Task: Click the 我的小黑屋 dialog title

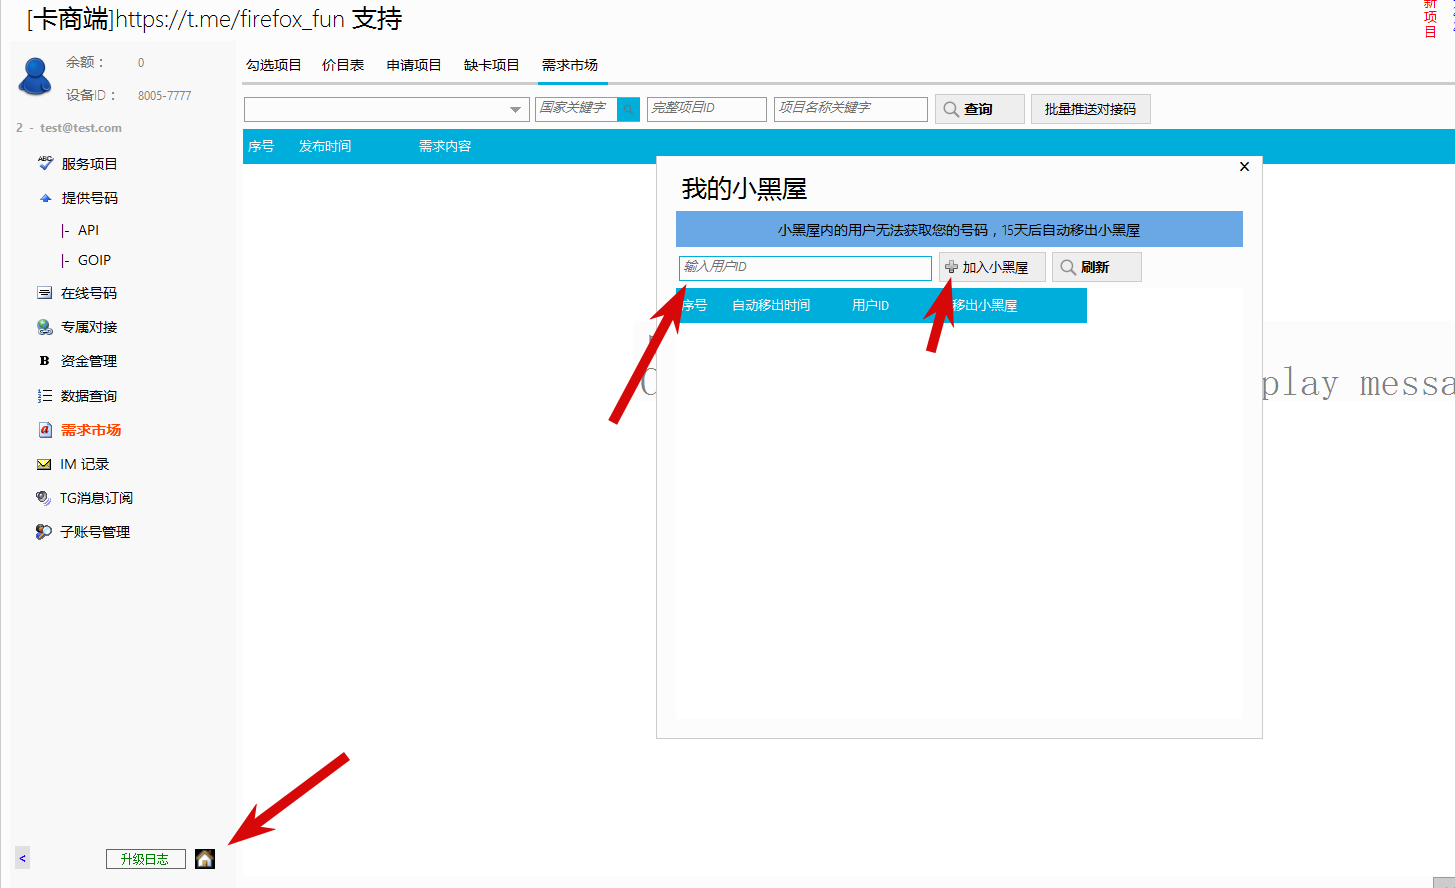Action: (x=744, y=189)
